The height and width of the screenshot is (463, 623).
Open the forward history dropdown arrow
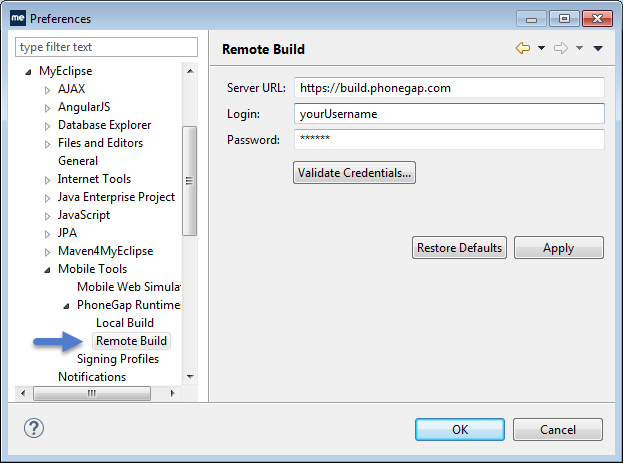(x=579, y=48)
